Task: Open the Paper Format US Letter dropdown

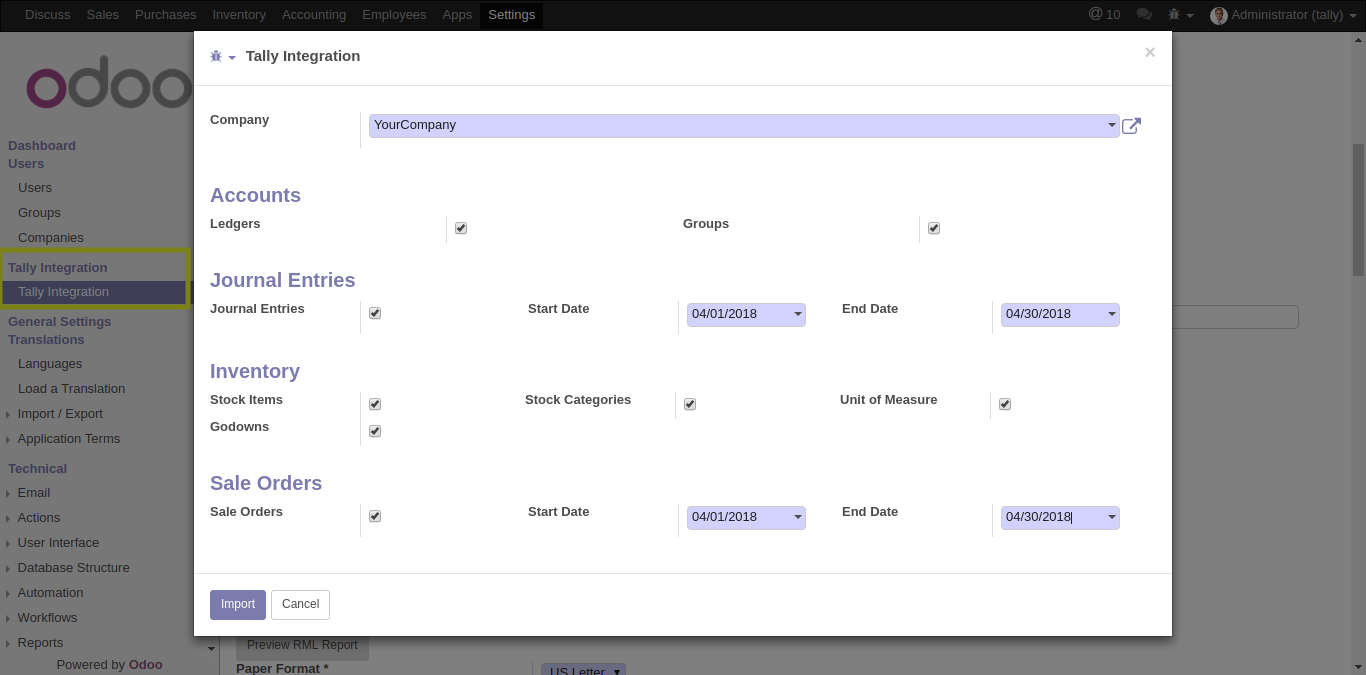Action: [583, 670]
